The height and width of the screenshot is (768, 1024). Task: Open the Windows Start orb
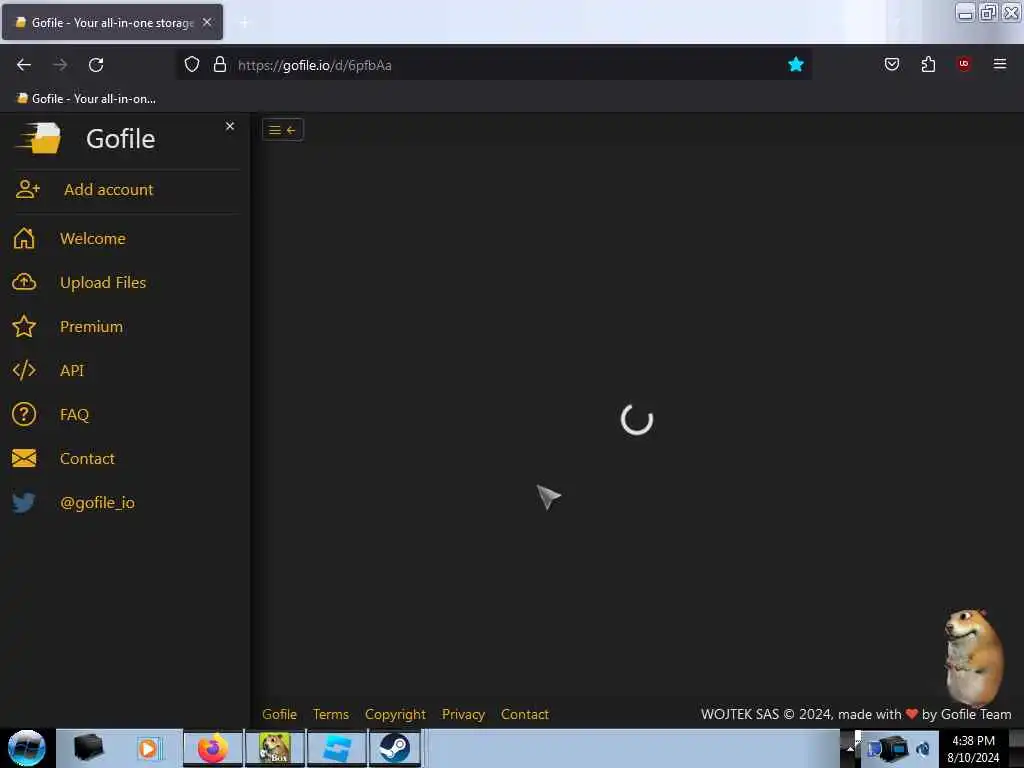27,748
